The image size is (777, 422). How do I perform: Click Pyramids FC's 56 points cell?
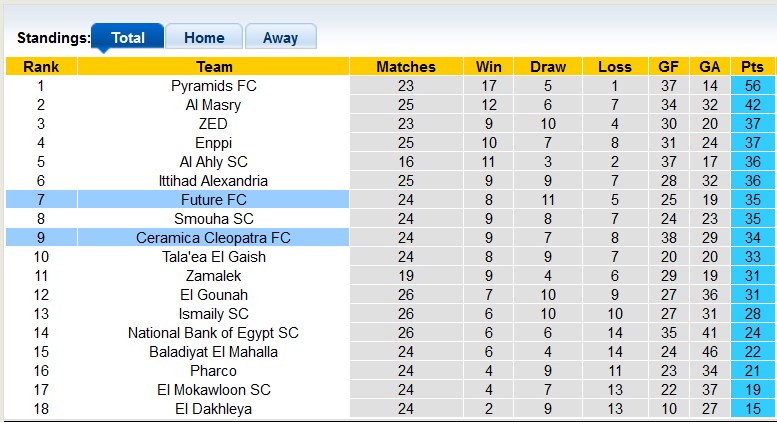pyautogui.click(x=752, y=86)
